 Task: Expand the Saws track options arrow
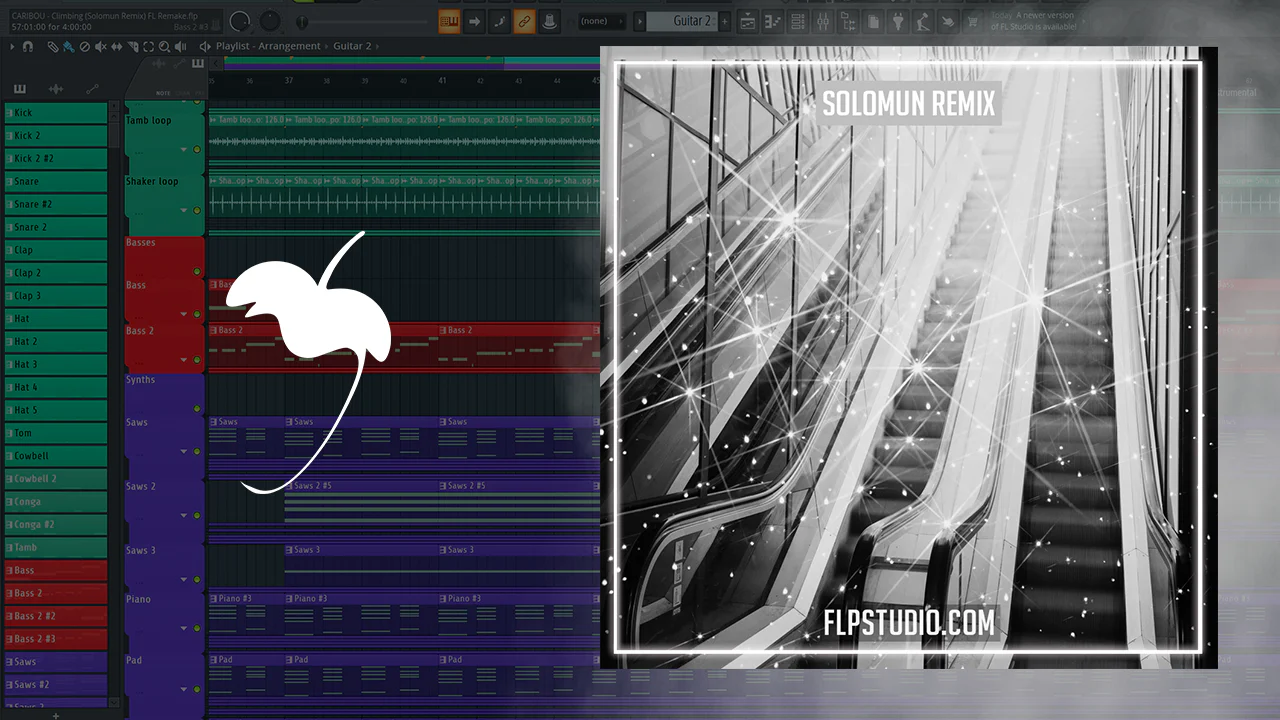click(x=184, y=452)
